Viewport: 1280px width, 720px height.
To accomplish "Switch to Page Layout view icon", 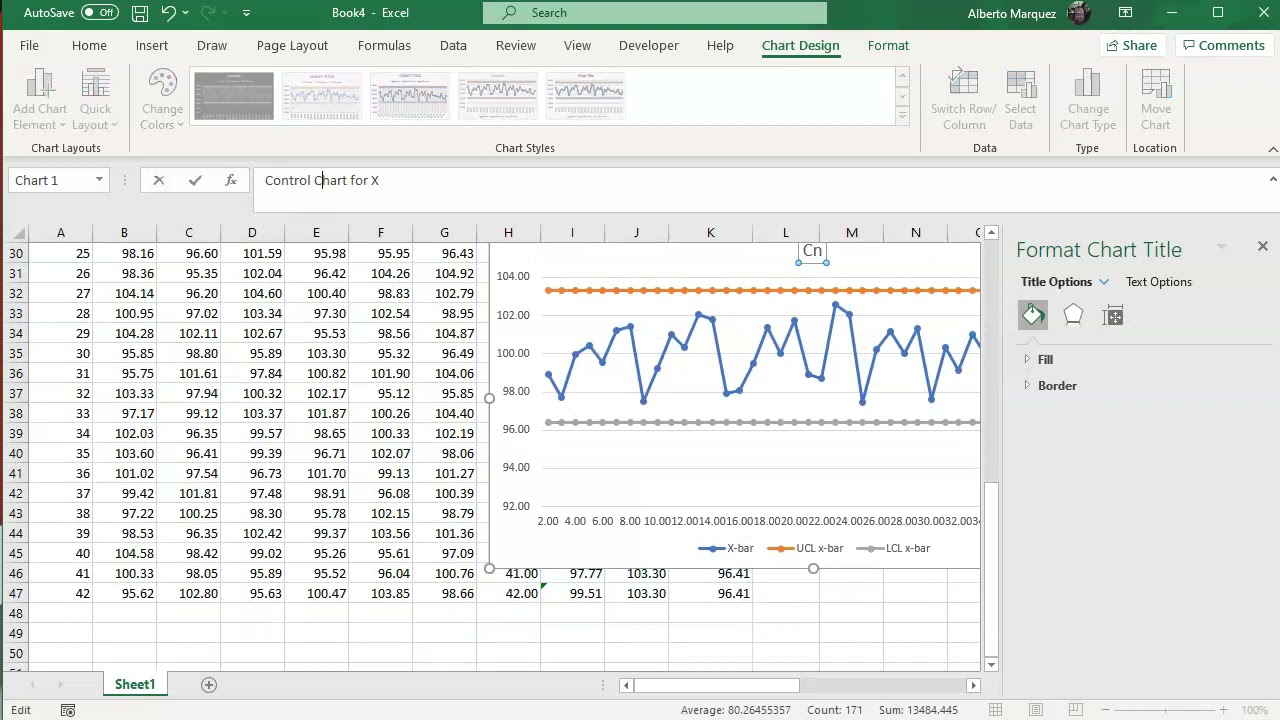I will pos(1035,710).
